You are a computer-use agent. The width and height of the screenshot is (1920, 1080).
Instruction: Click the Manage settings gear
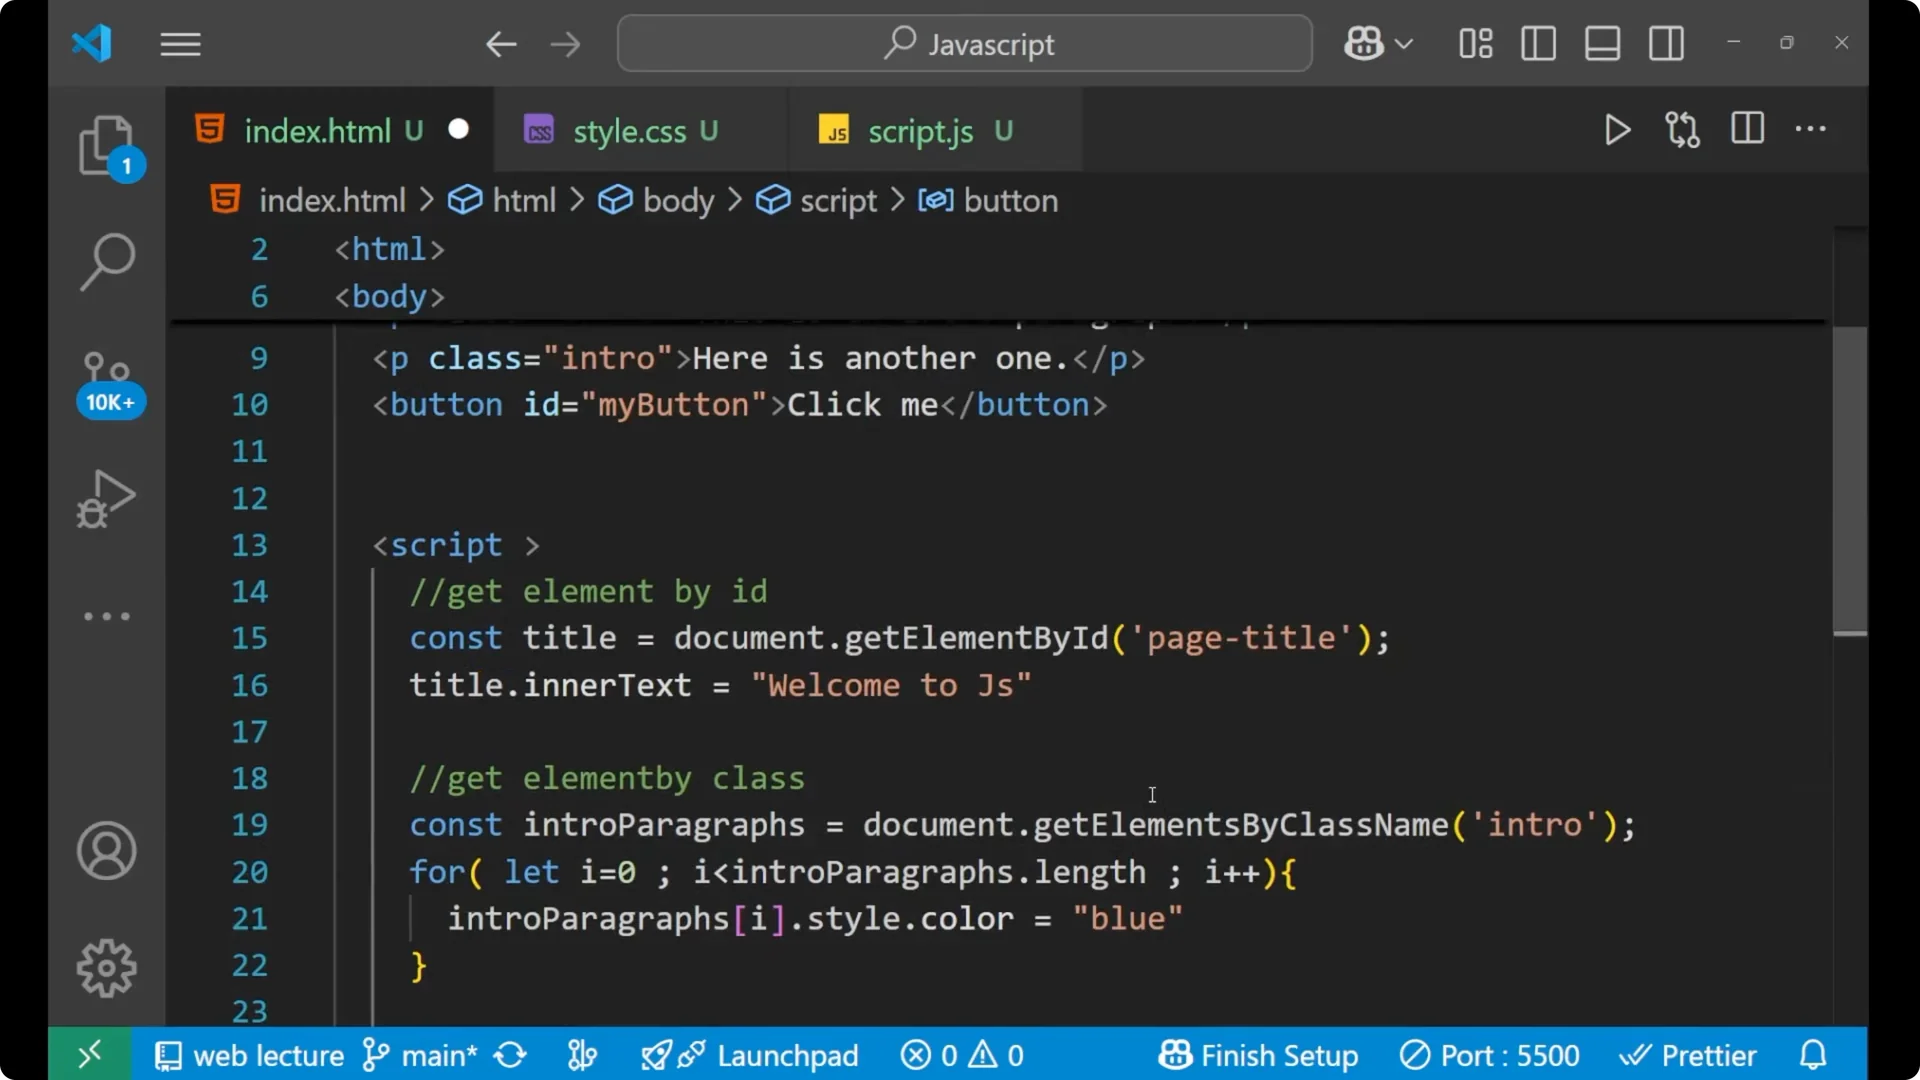[x=106, y=967]
